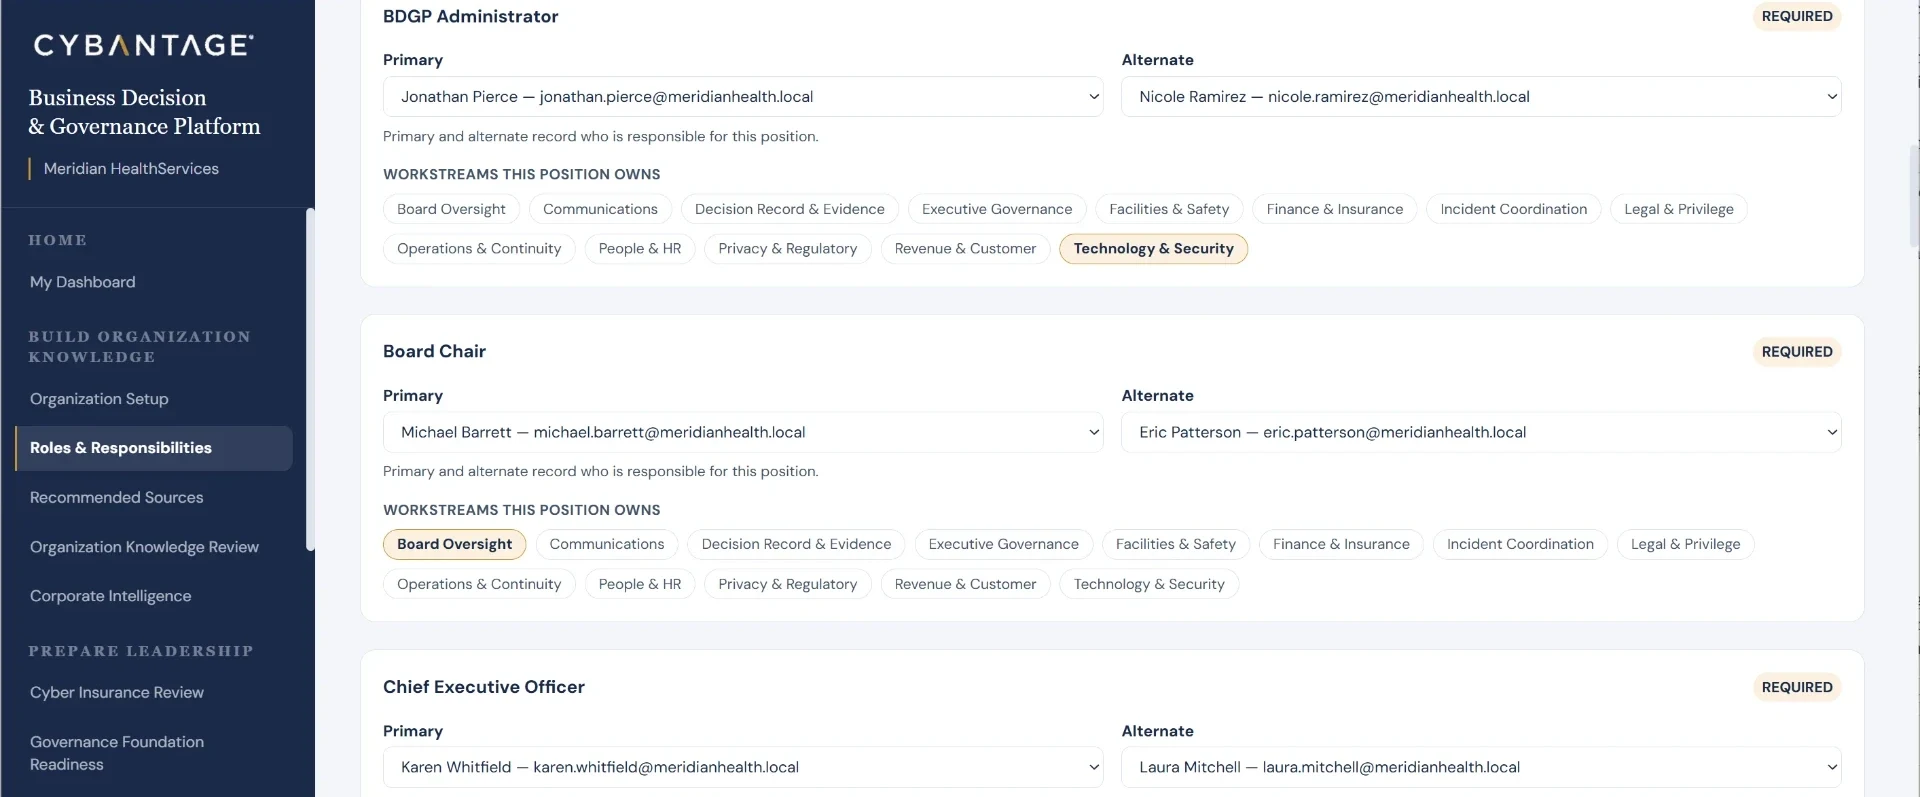Toggle Communications chip for BDGP Administrator
This screenshot has width=1920, height=797.
coord(600,209)
